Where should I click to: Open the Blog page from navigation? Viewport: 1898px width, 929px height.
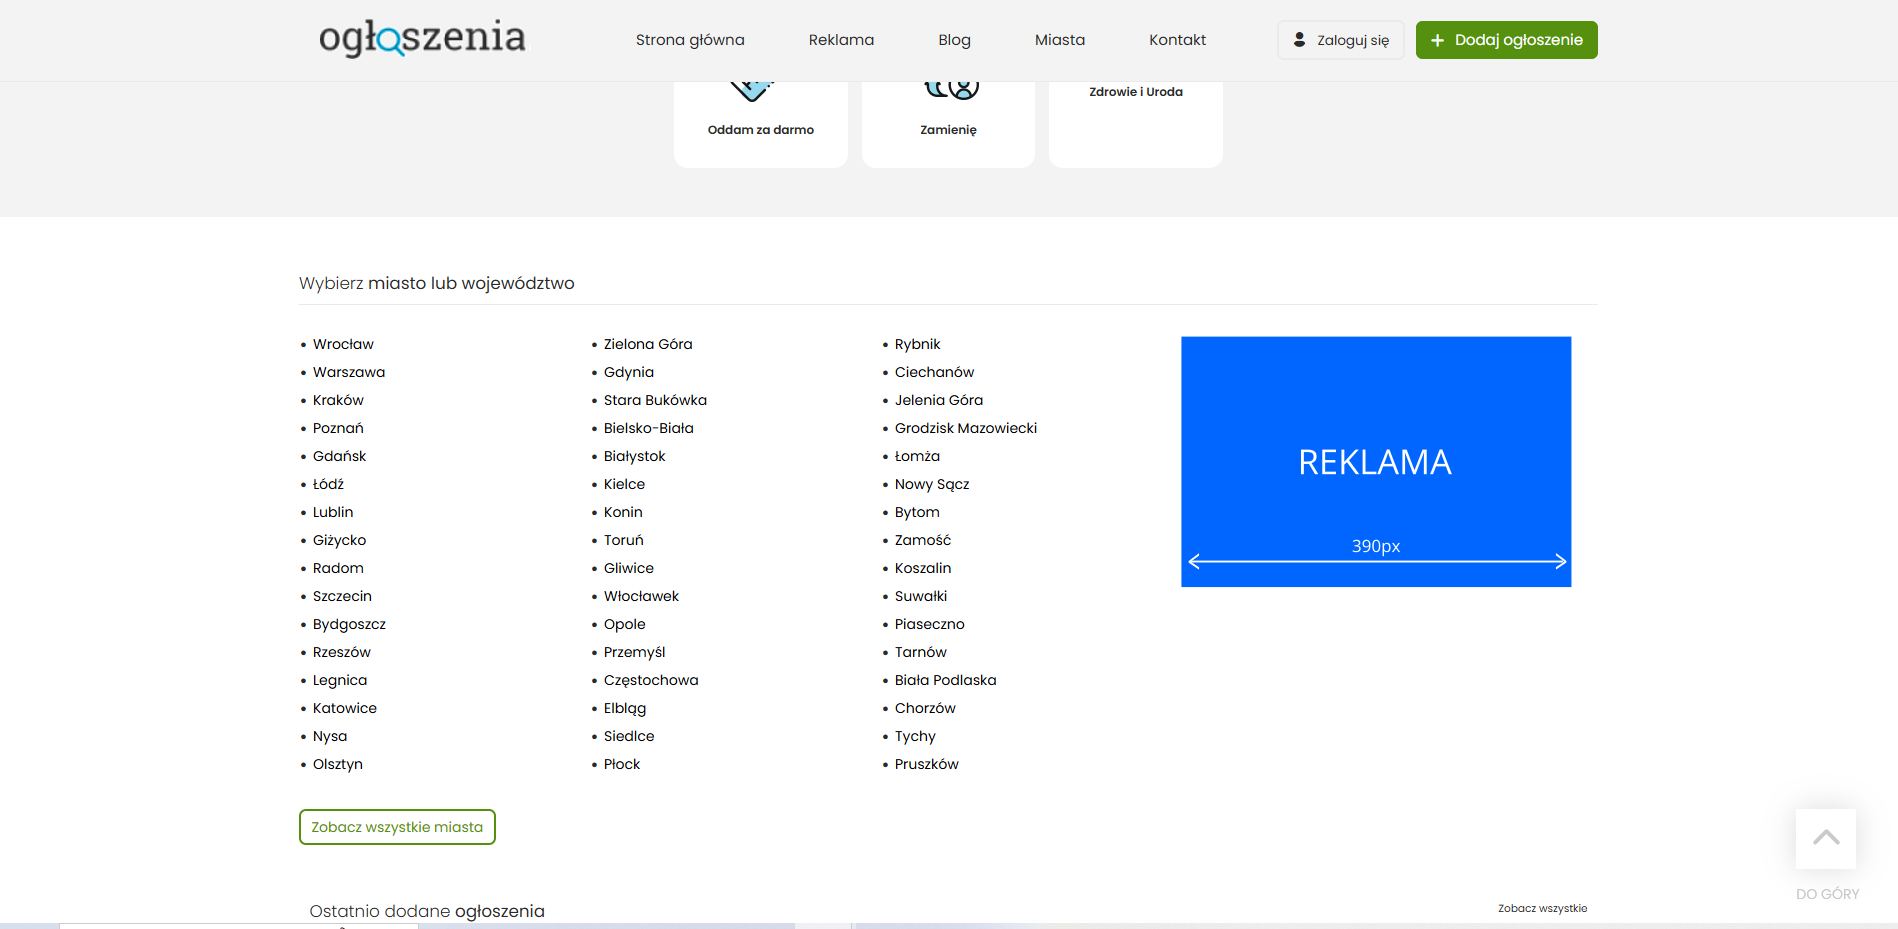point(954,40)
